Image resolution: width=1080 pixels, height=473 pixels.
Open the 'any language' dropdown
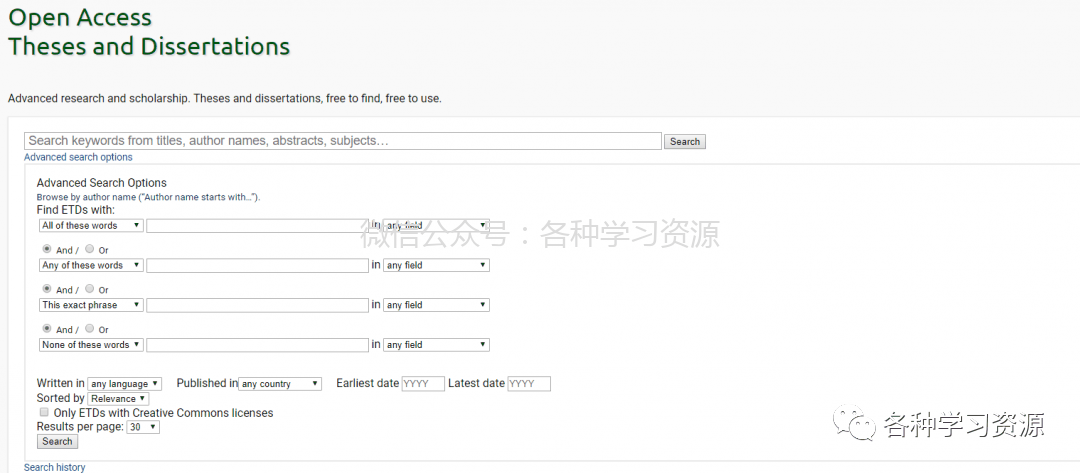pyautogui.click(x=125, y=384)
